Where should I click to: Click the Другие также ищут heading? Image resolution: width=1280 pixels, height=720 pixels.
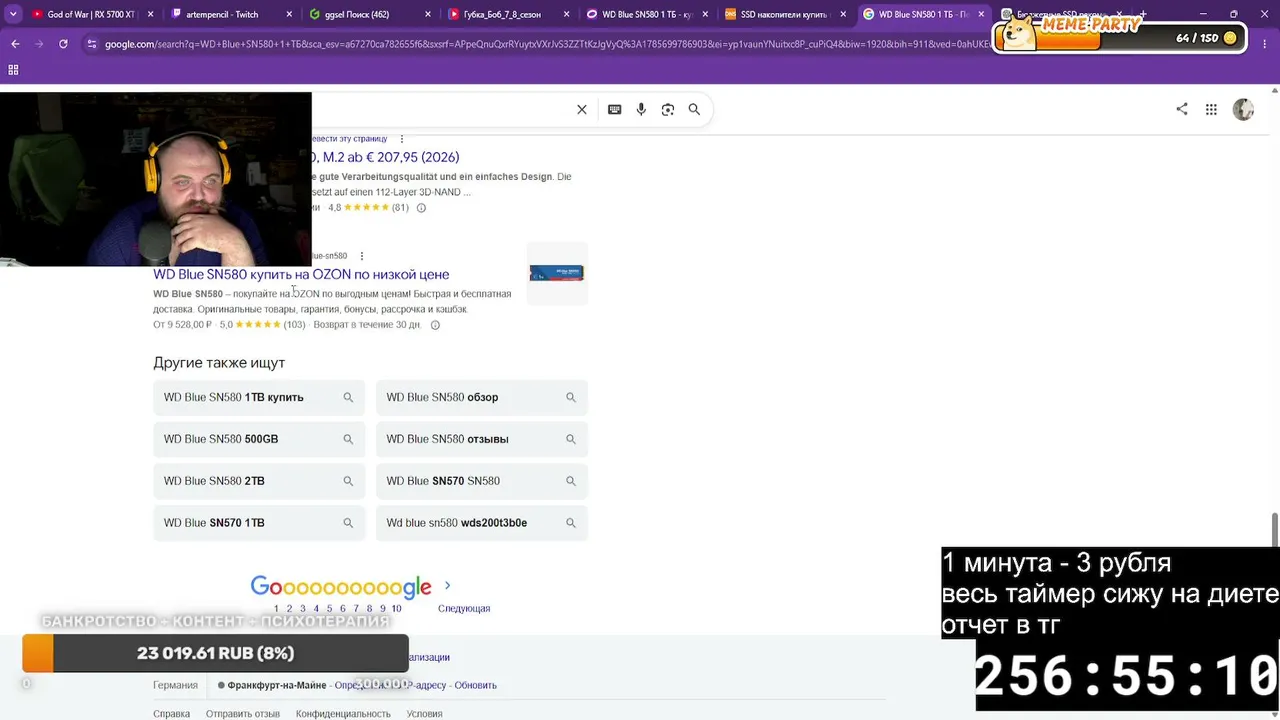[x=219, y=363]
